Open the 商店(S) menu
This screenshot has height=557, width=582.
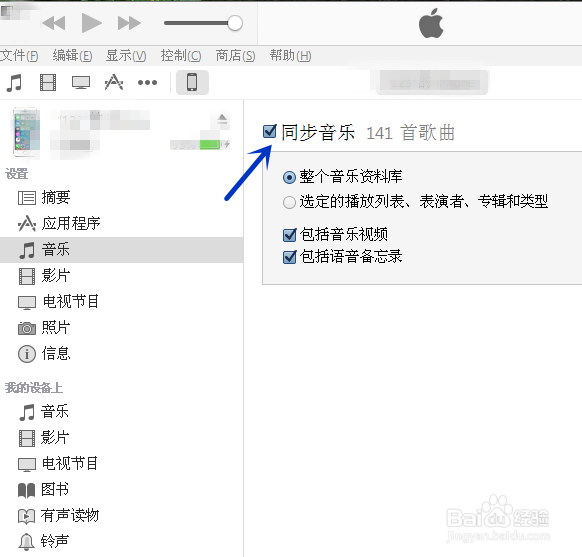click(235, 56)
